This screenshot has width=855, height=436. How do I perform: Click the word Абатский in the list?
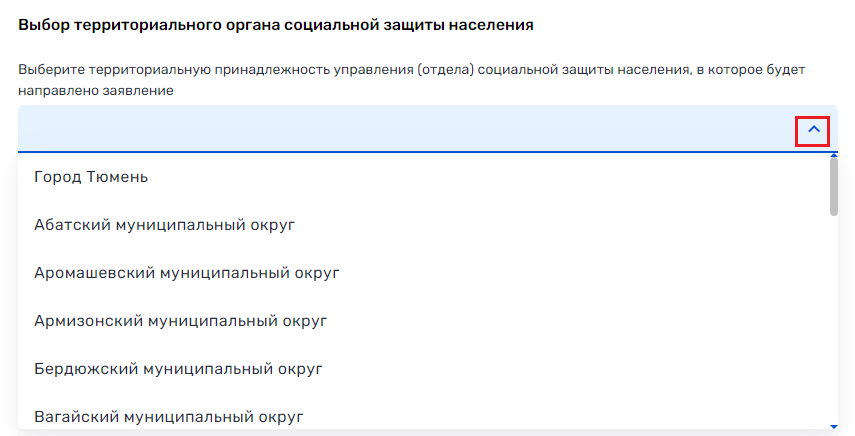(72, 225)
